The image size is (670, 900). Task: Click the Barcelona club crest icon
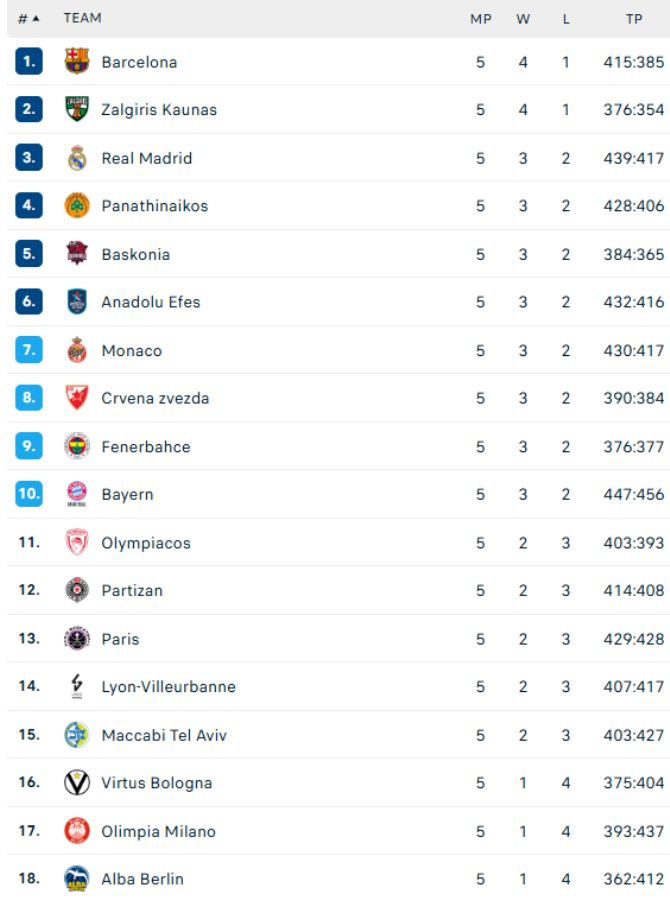(77, 62)
